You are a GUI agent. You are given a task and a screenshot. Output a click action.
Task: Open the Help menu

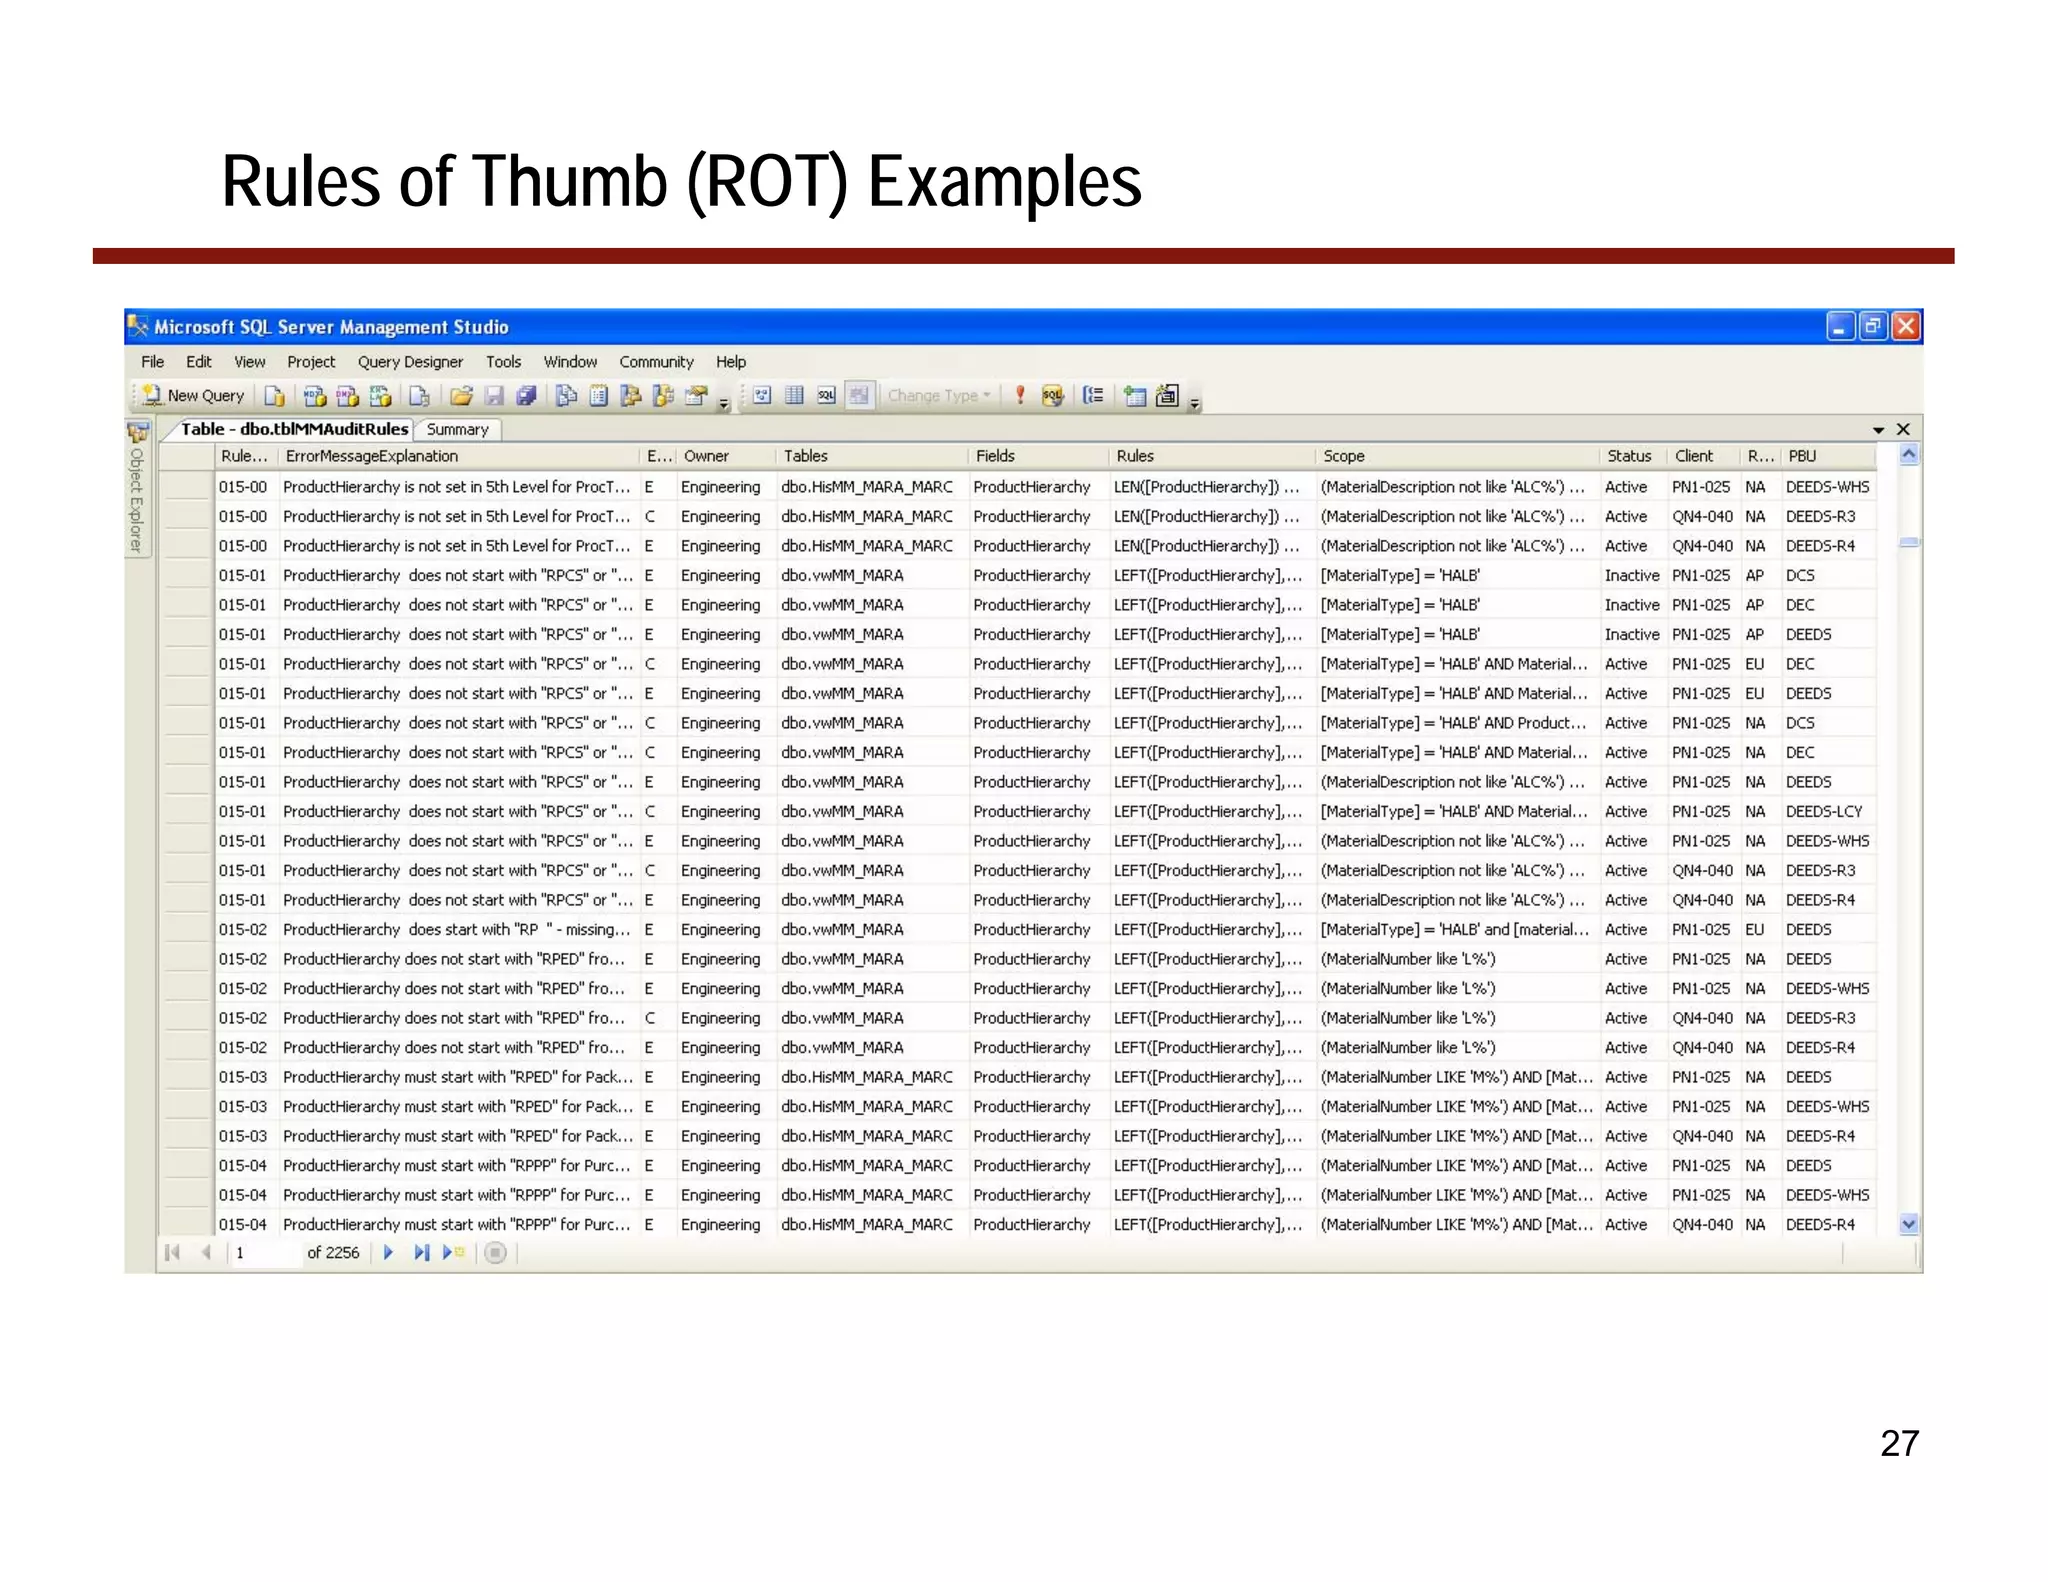[731, 362]
